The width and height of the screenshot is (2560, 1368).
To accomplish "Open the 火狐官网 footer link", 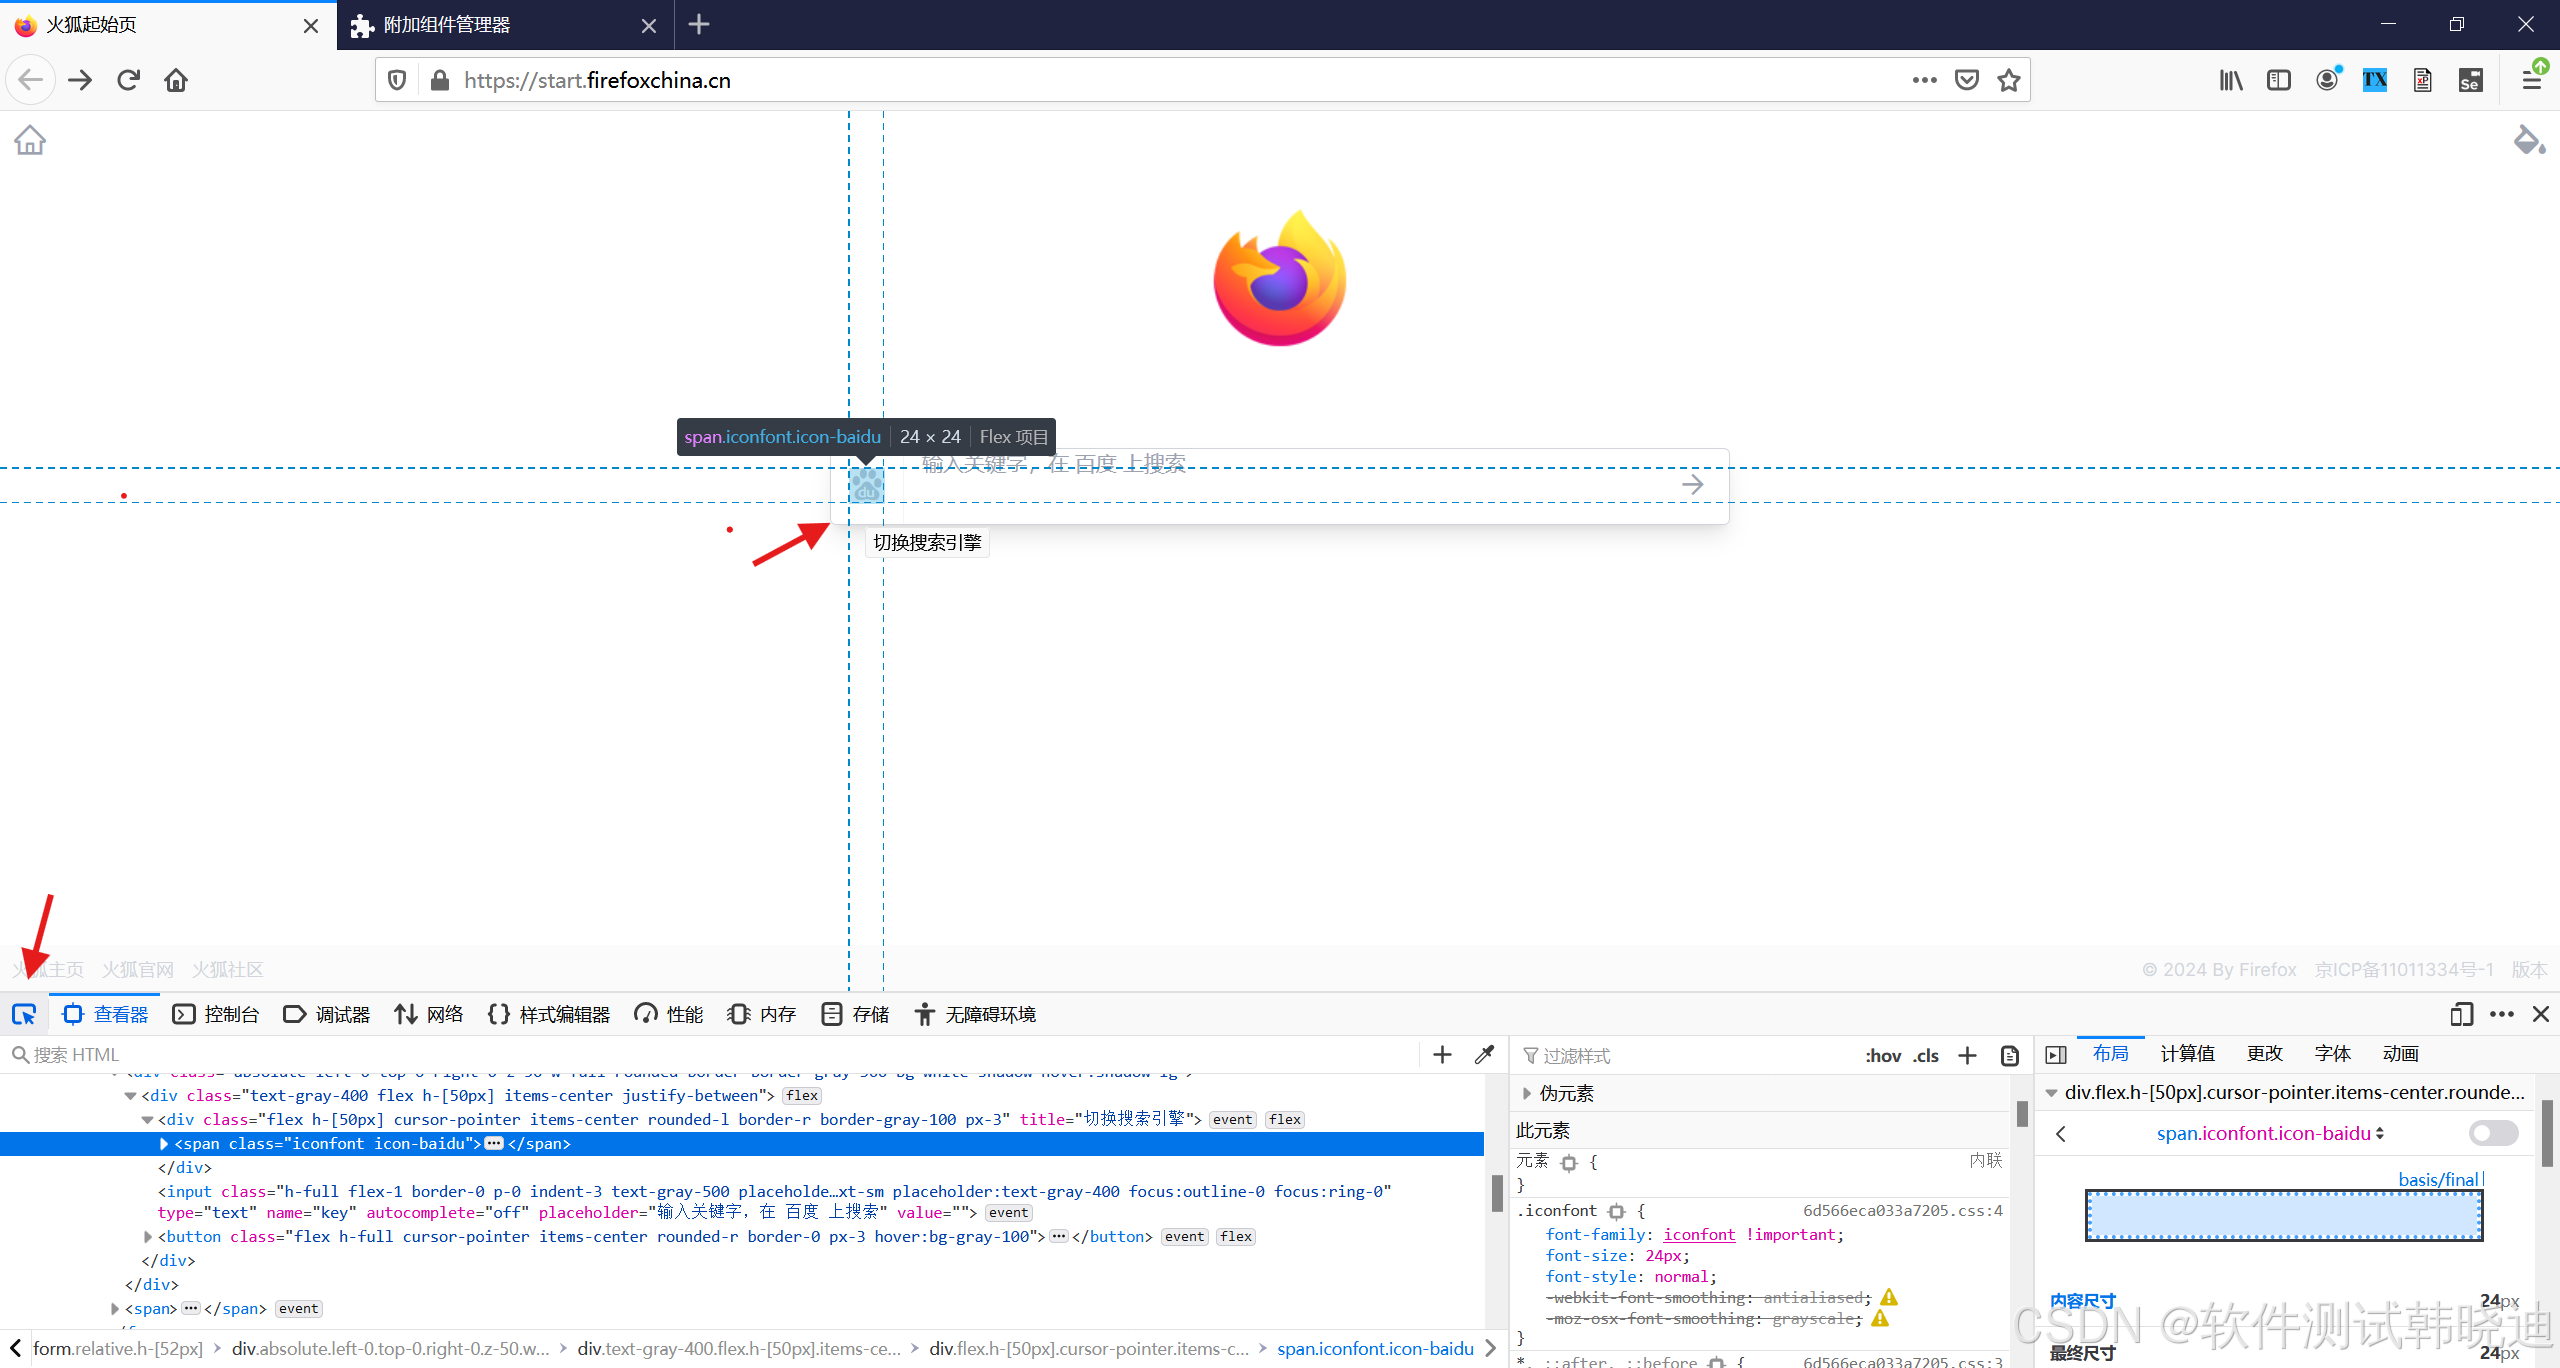I will (138, 969).
